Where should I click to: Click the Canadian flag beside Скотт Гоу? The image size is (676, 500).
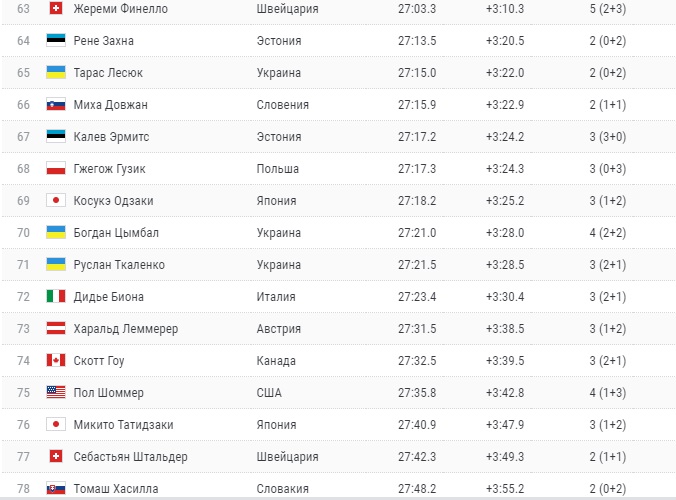56,361
